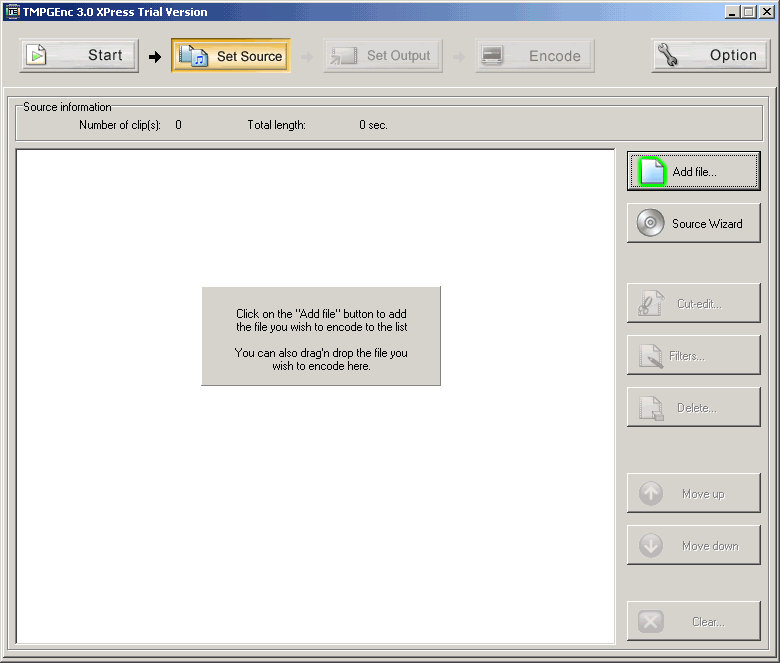
Task: Select the Set Source film icon
Action: [193, 56]
